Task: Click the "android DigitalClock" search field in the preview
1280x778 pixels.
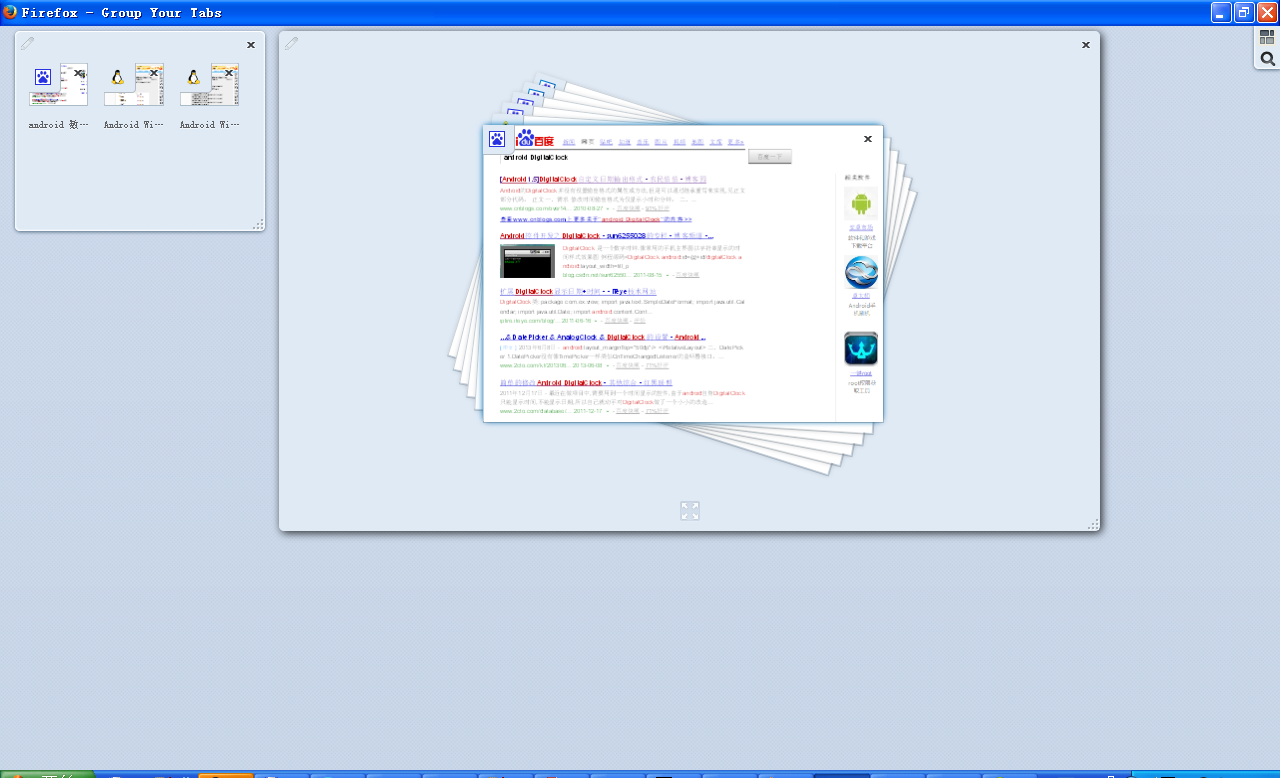Action: coord(623,157)
